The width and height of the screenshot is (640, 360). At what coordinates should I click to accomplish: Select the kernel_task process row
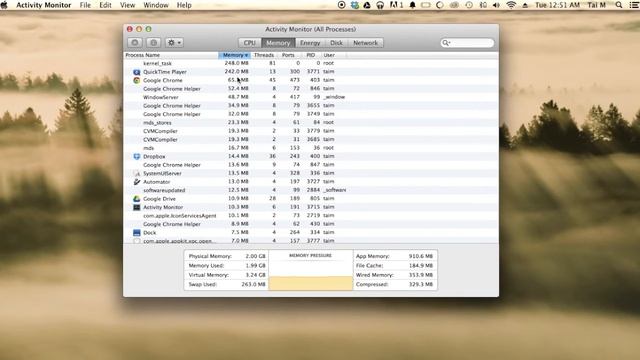pyautogui.click(x=311, y=63)
